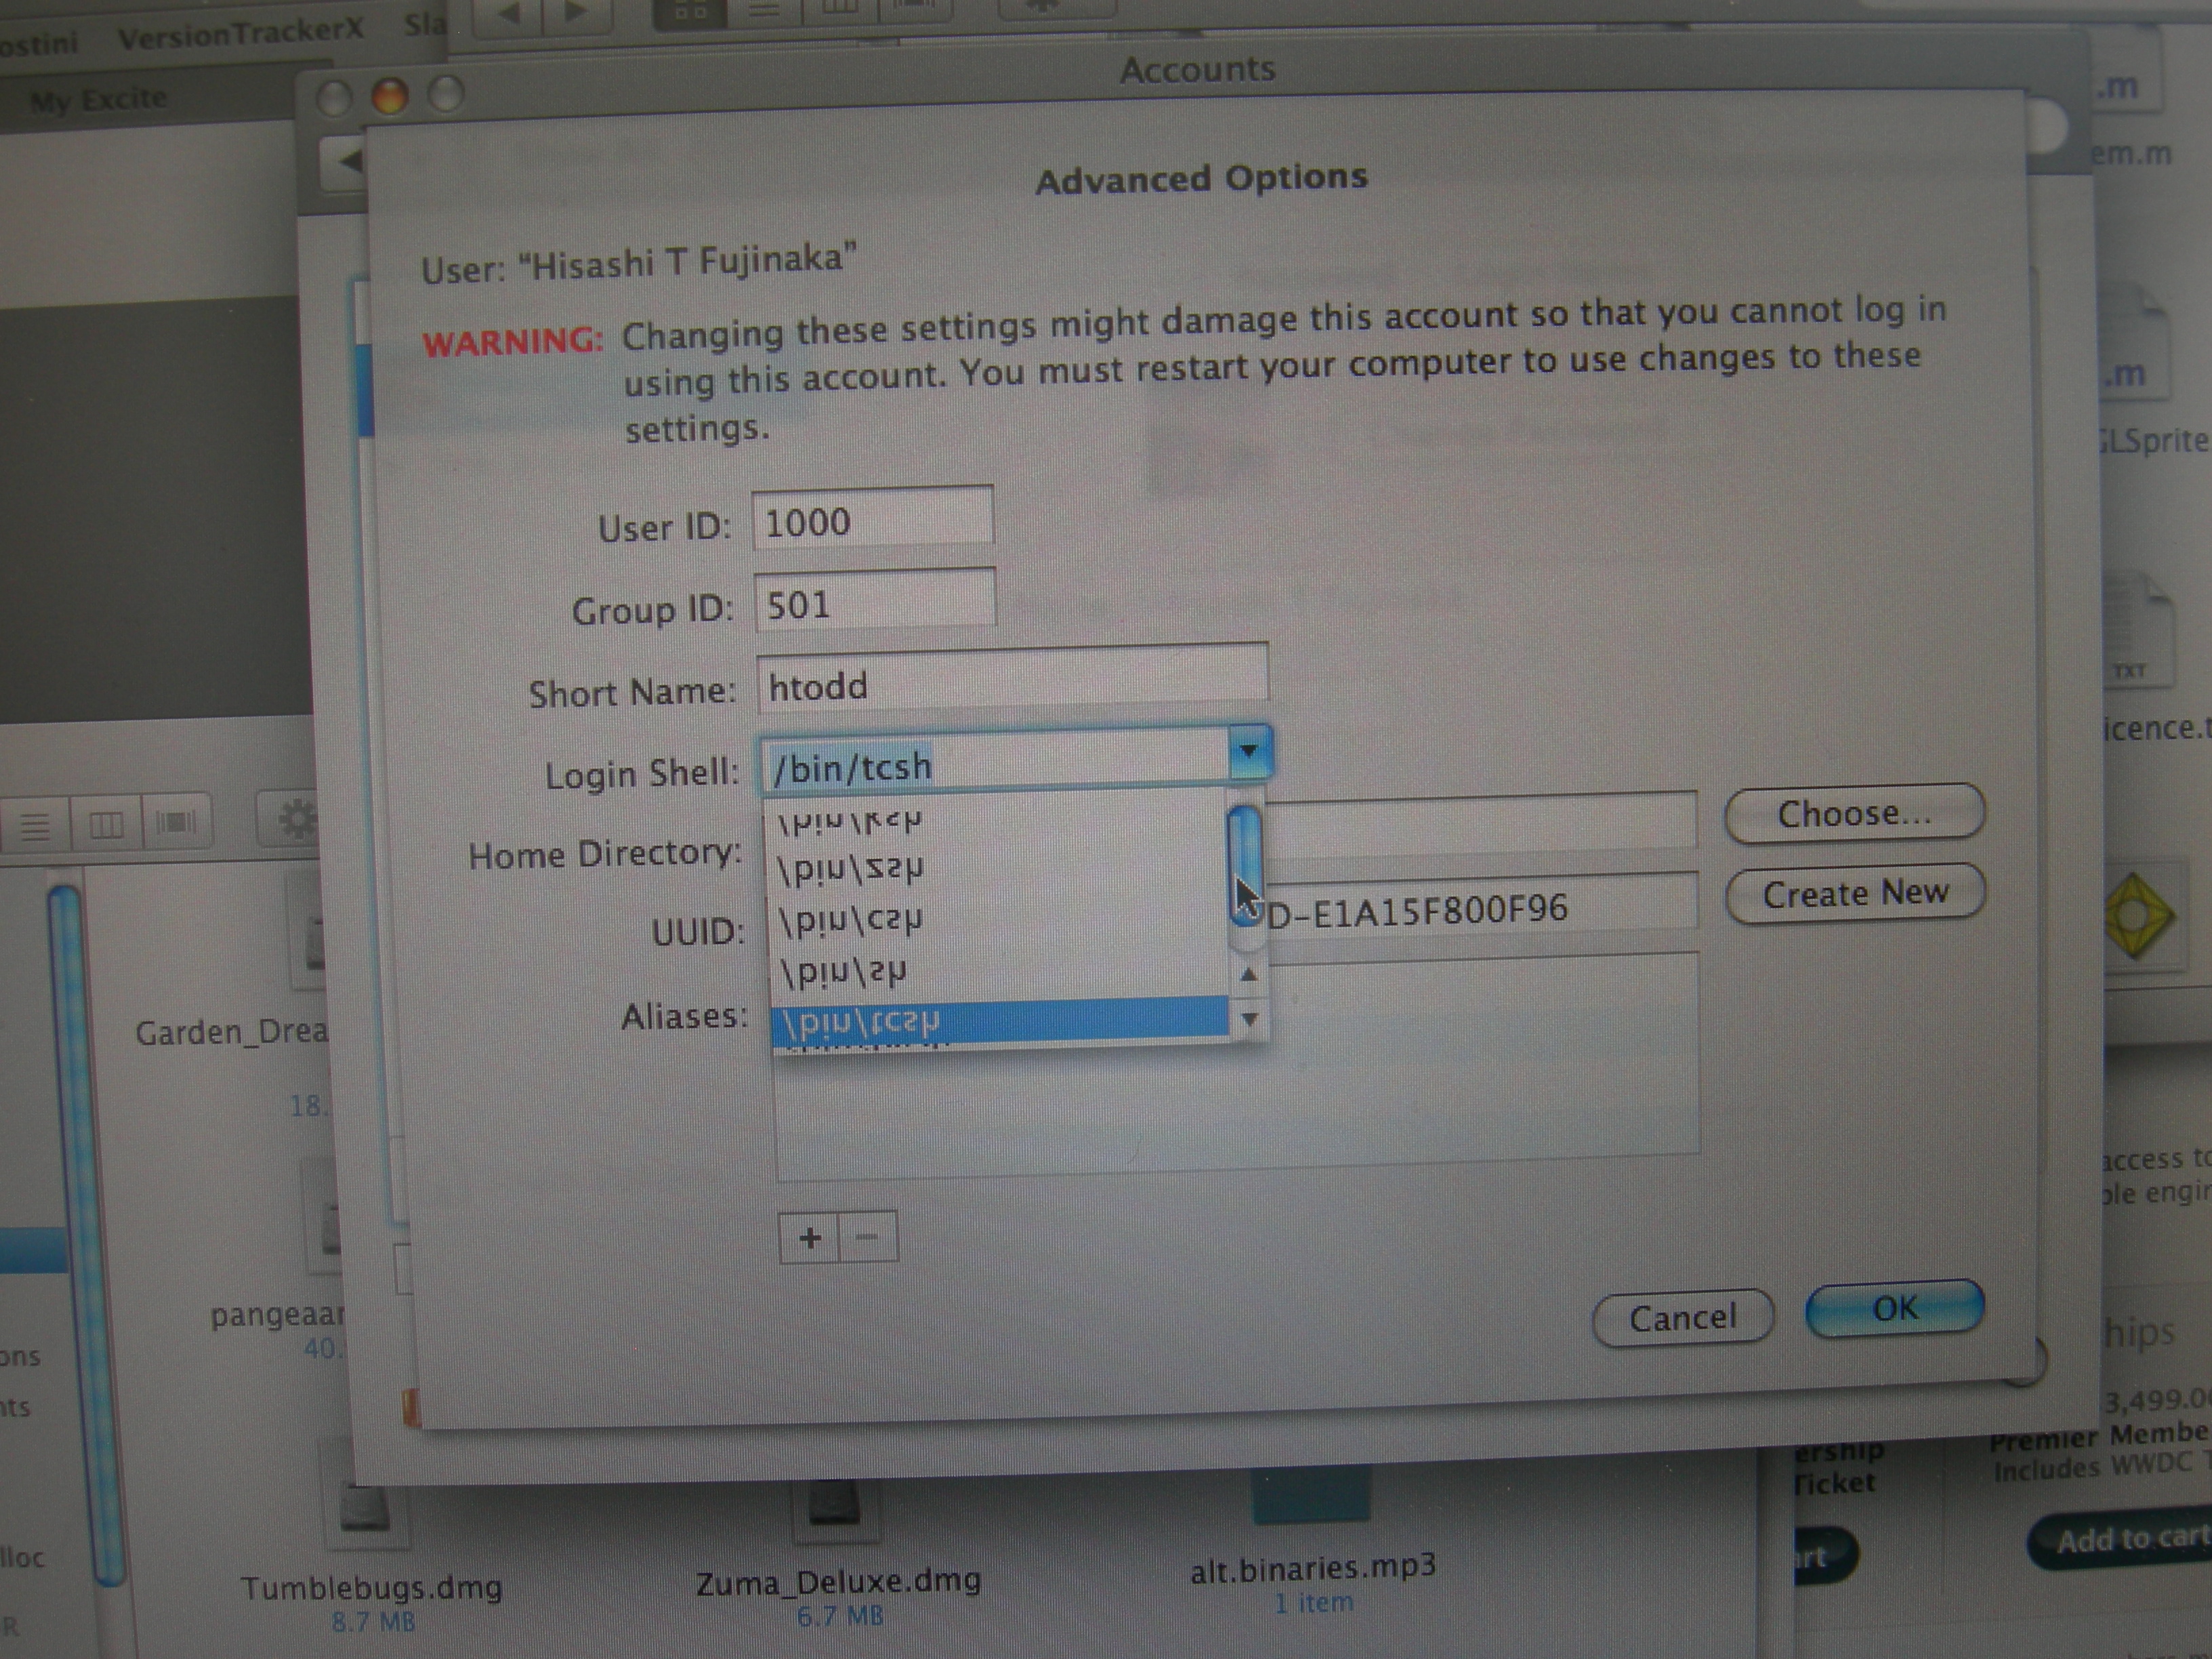This screenshot has height=1659, width=2212.
Task: Click the shell list scrollbar thumb
Action: pyautogui.click(x=1246, y=865)
